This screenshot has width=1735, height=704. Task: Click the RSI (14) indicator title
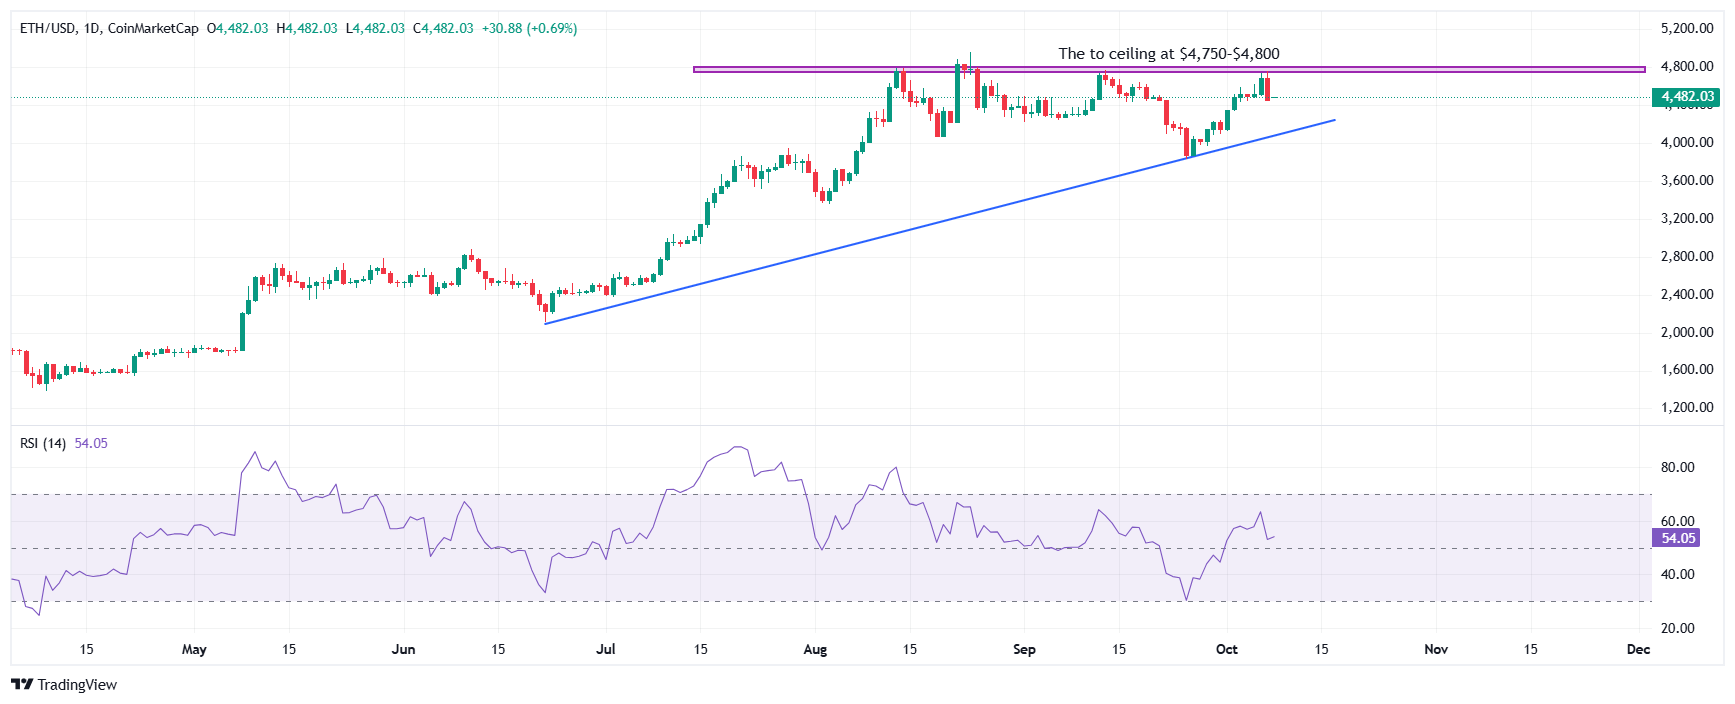[x=43, y=443]
